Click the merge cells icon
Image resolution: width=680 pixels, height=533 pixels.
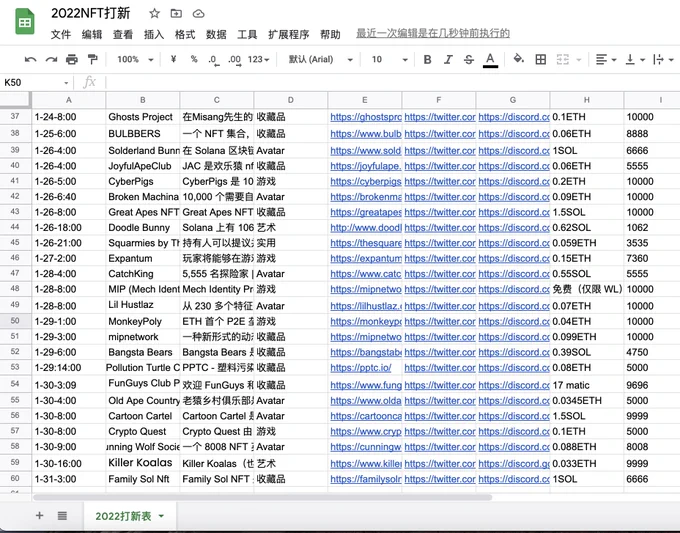[562, 59]
